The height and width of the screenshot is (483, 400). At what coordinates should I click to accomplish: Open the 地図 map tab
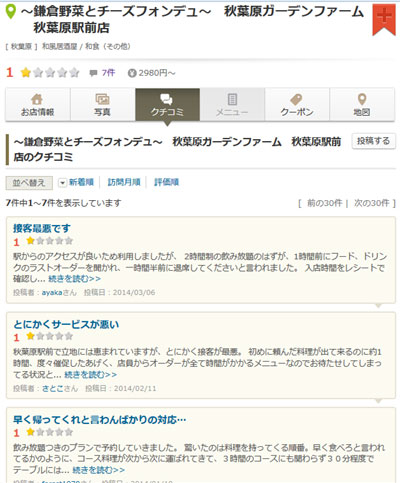click(x=362, y=105)
